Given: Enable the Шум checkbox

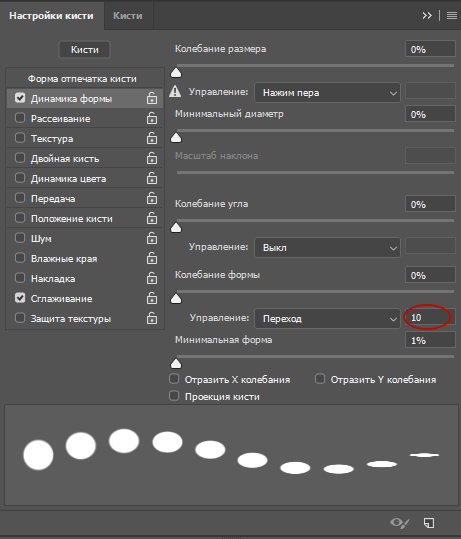Looking at the screenshot, I should click(x=20, y=238).
